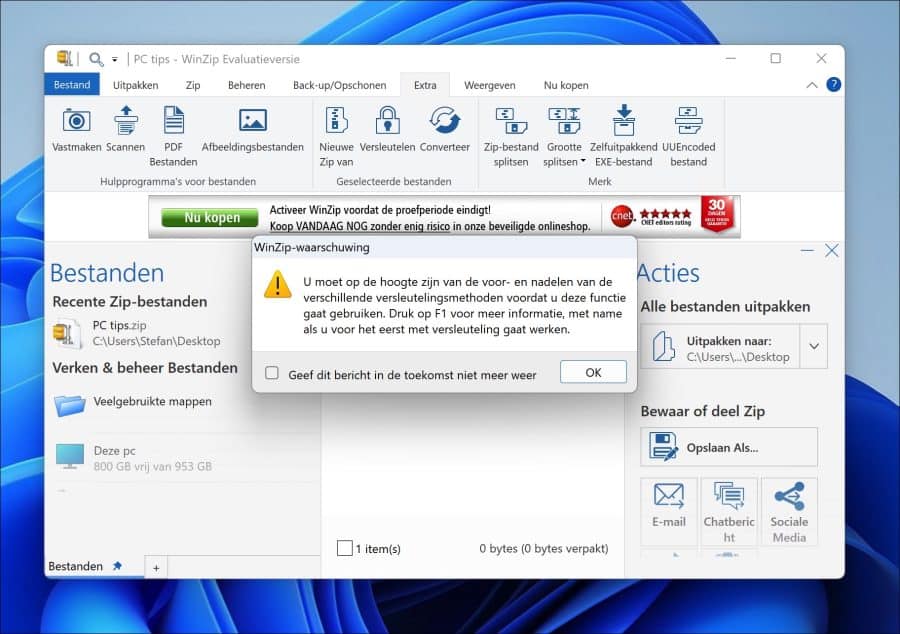Click Nieuwe Zip van icon

tap(336, 120)
